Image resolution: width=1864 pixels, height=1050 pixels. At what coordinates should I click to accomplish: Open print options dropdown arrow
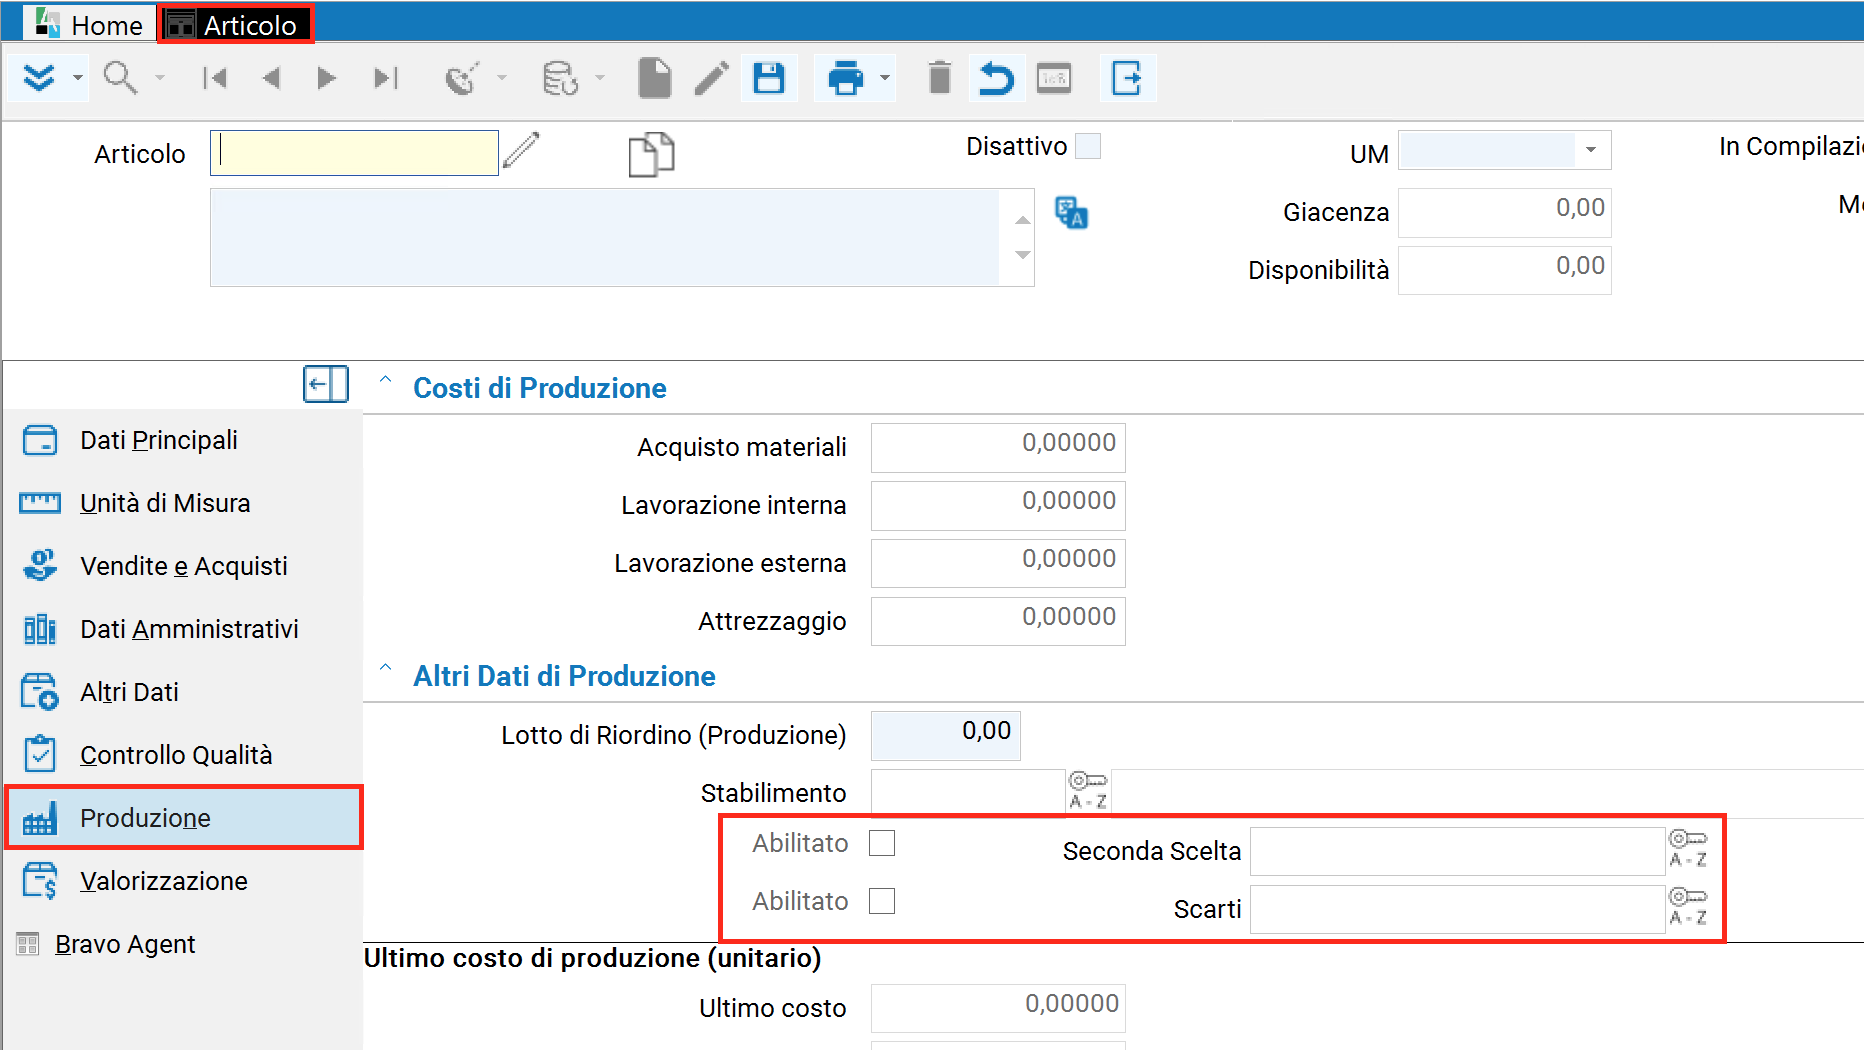[885, 78]
